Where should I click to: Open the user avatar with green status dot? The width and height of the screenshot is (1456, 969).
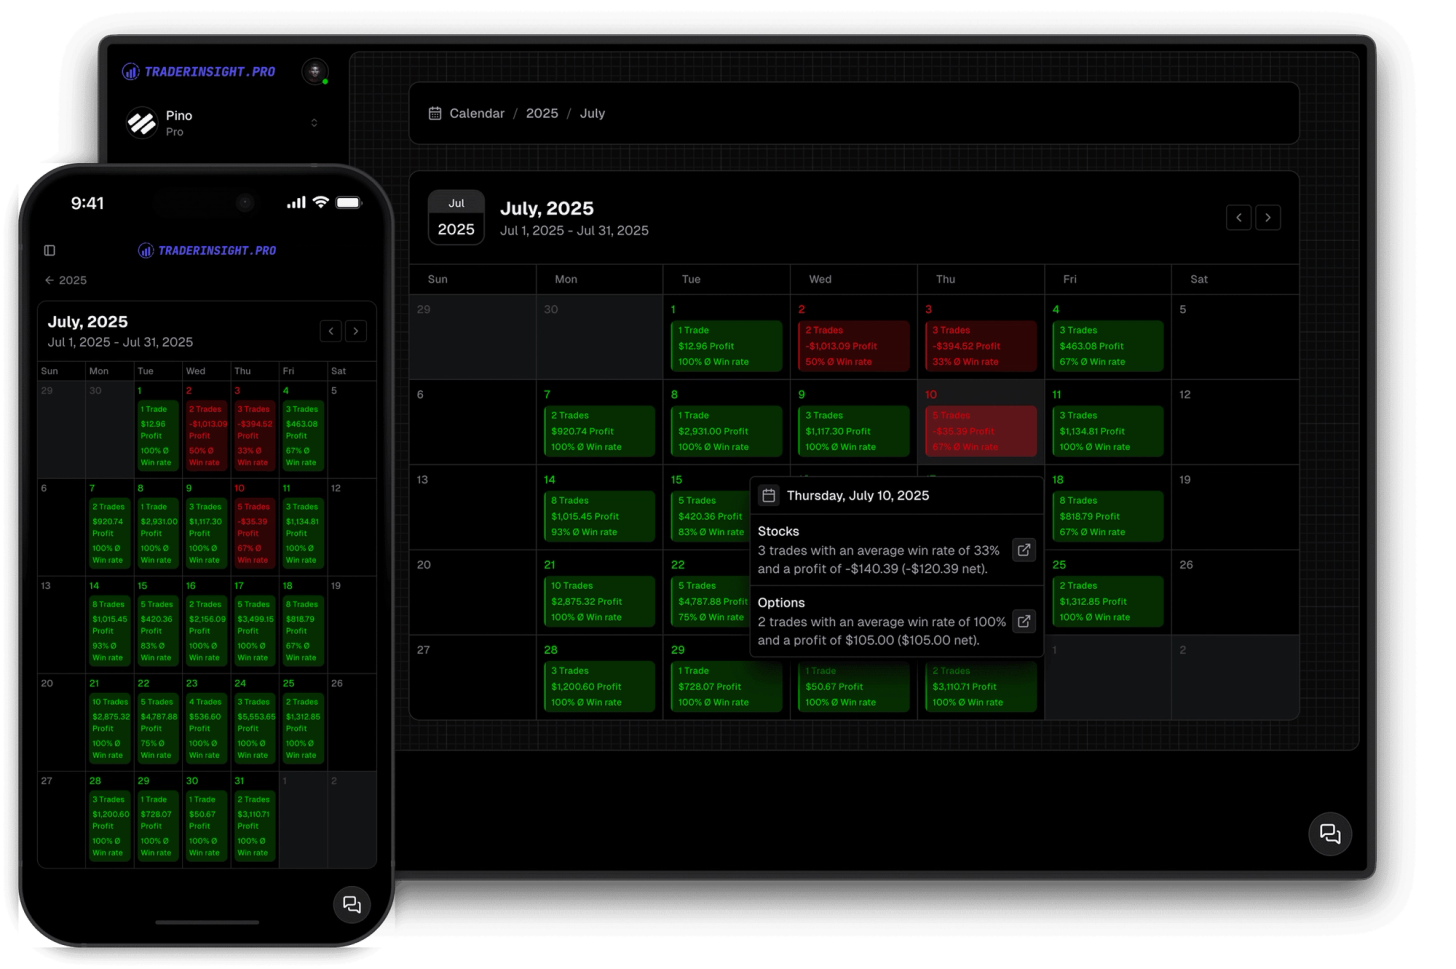(315, 71)
